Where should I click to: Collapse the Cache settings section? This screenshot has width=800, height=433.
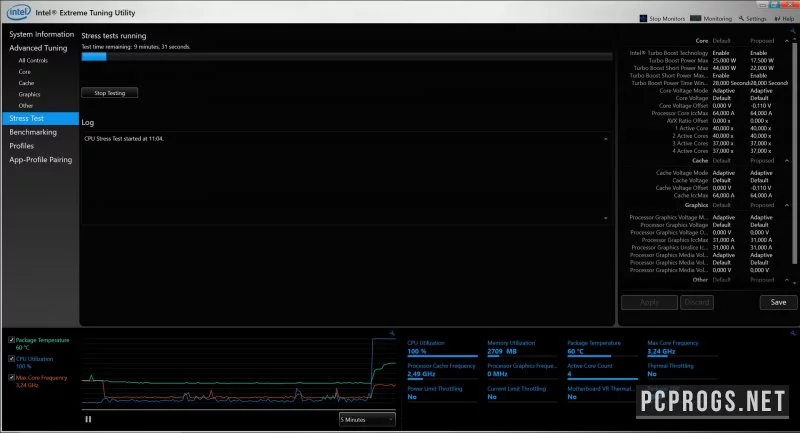(787, 161)
